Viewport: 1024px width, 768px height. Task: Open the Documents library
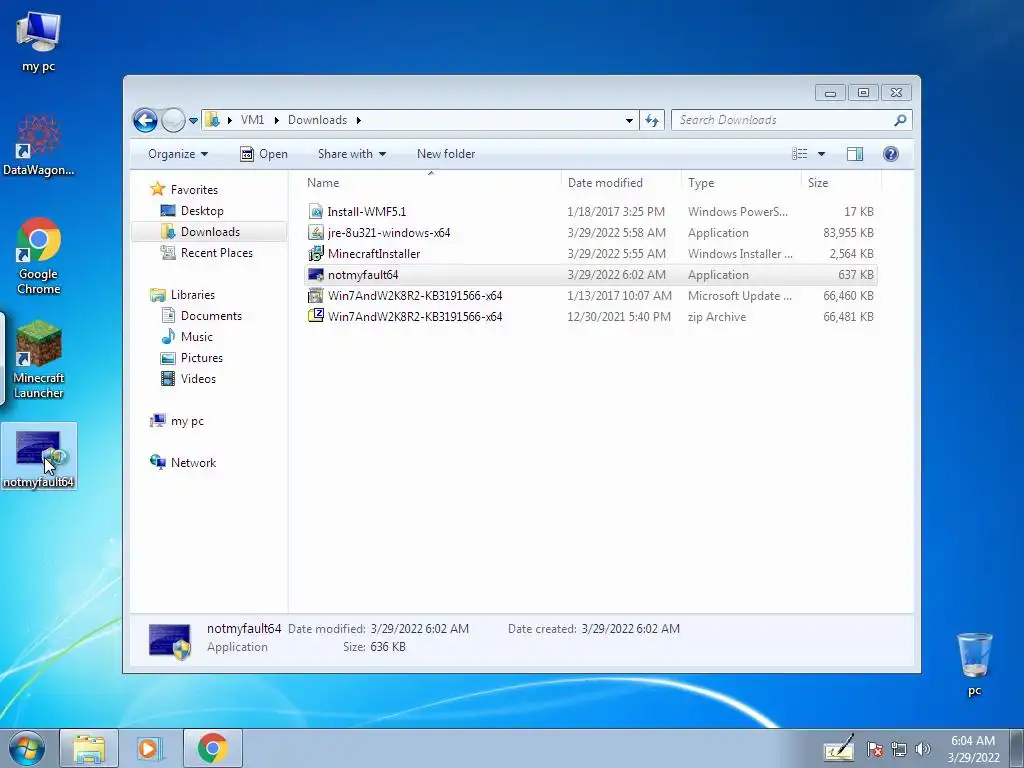pyautogui.click(x=211, y=315)
